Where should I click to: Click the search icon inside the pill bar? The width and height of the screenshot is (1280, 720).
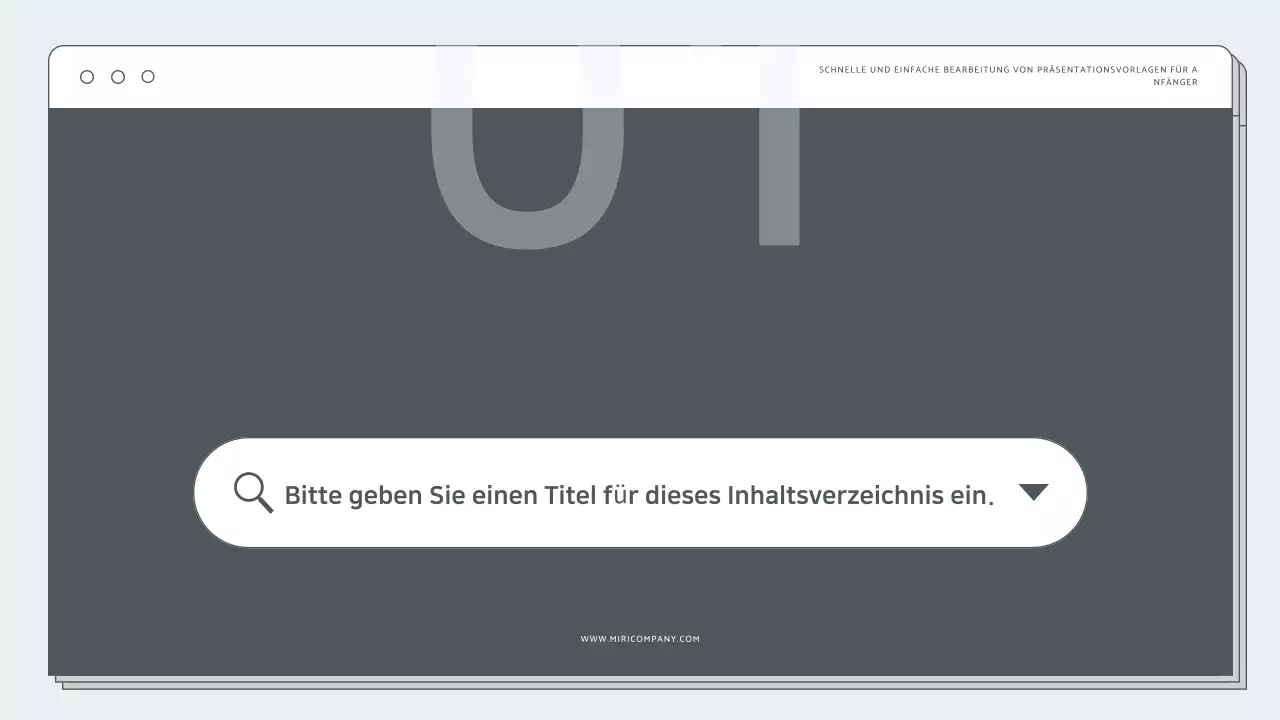pos(253,492)
